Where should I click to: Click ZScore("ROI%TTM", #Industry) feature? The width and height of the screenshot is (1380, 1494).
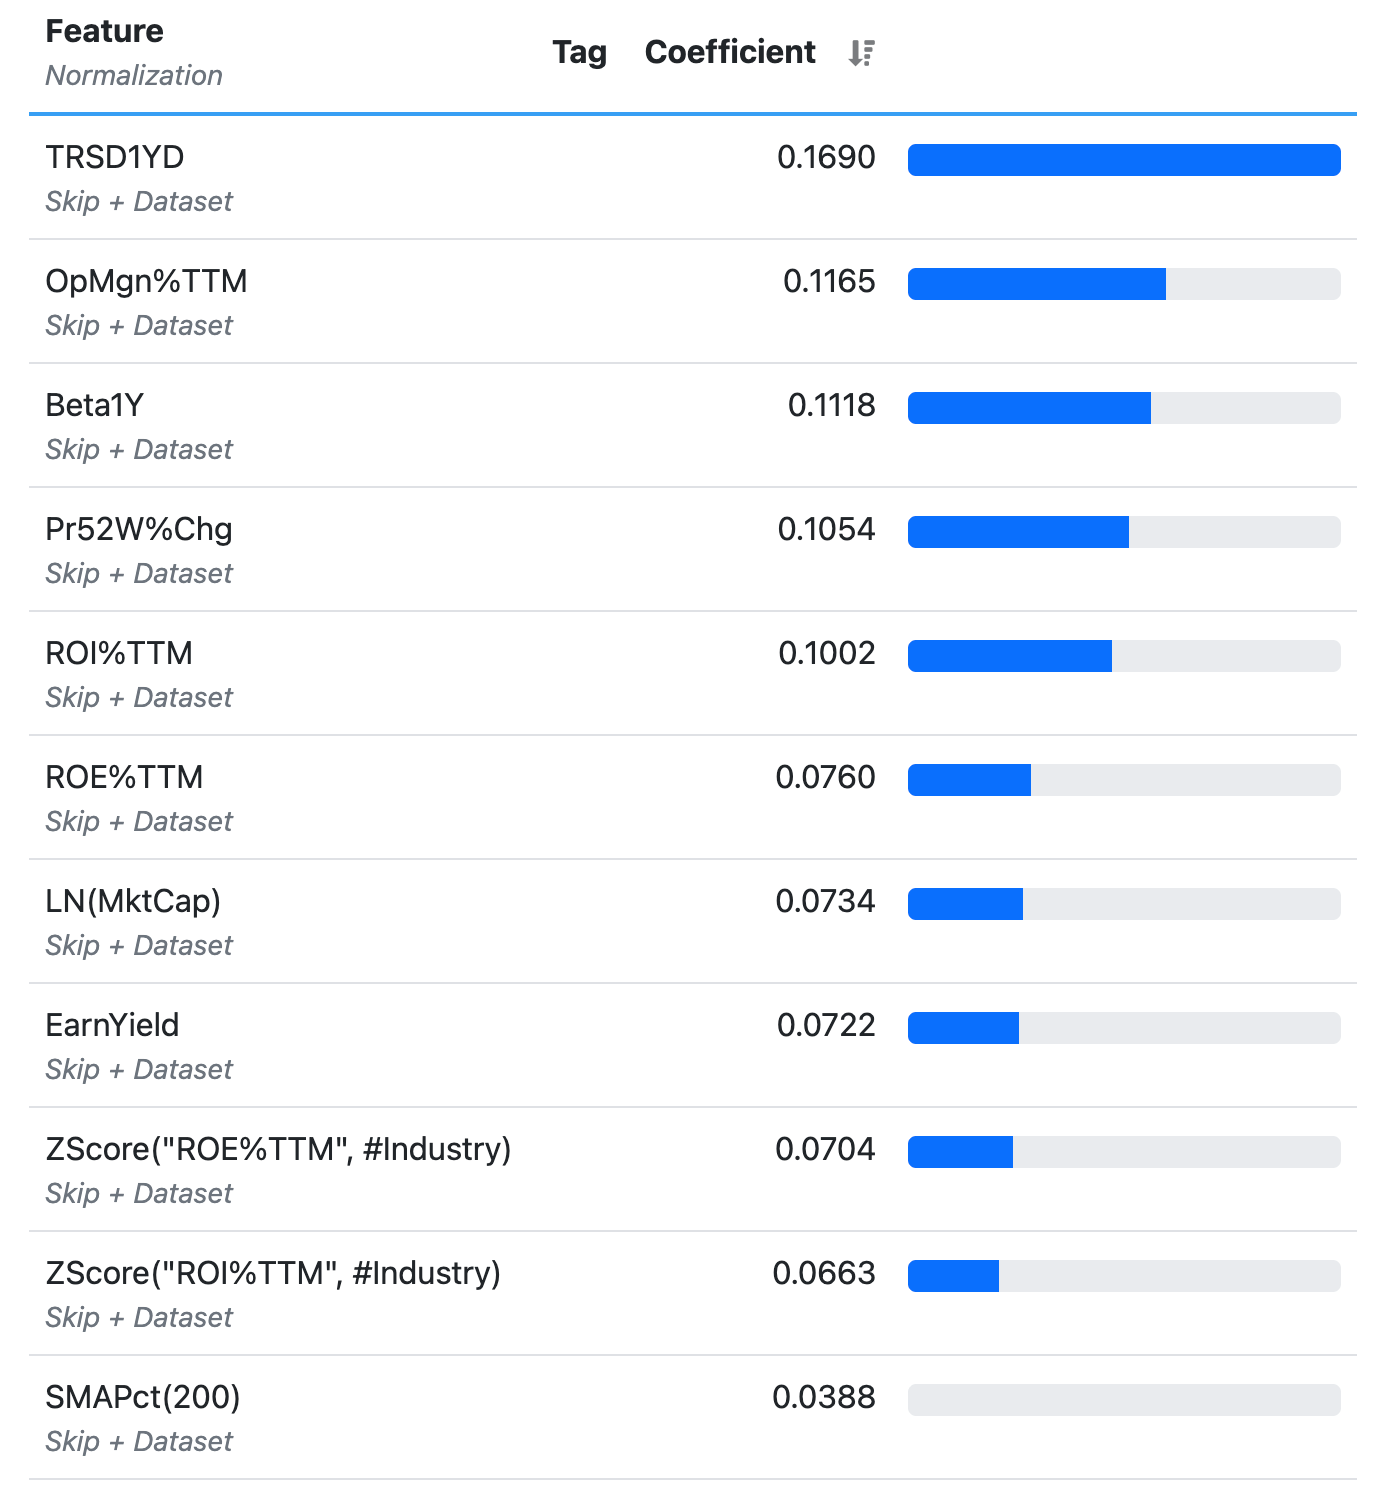click(273, 1274)
